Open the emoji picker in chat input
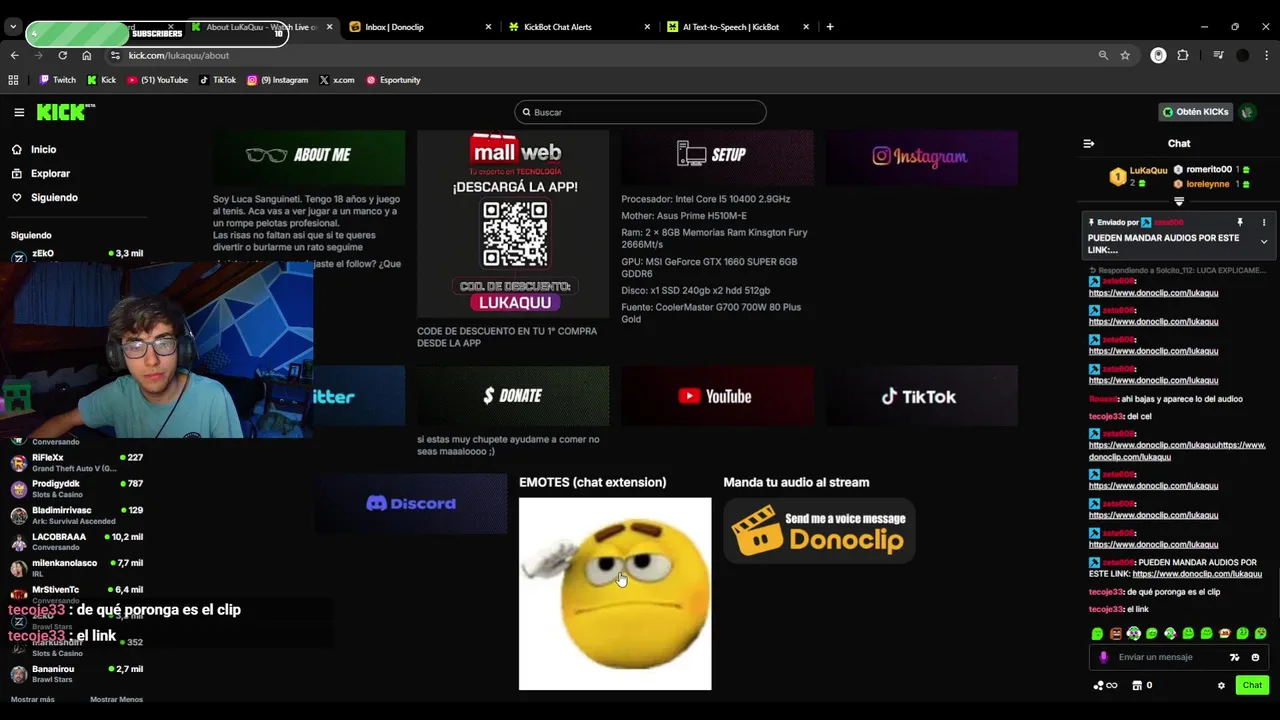Screen dimensions: 1280x720 (1255, 657)
